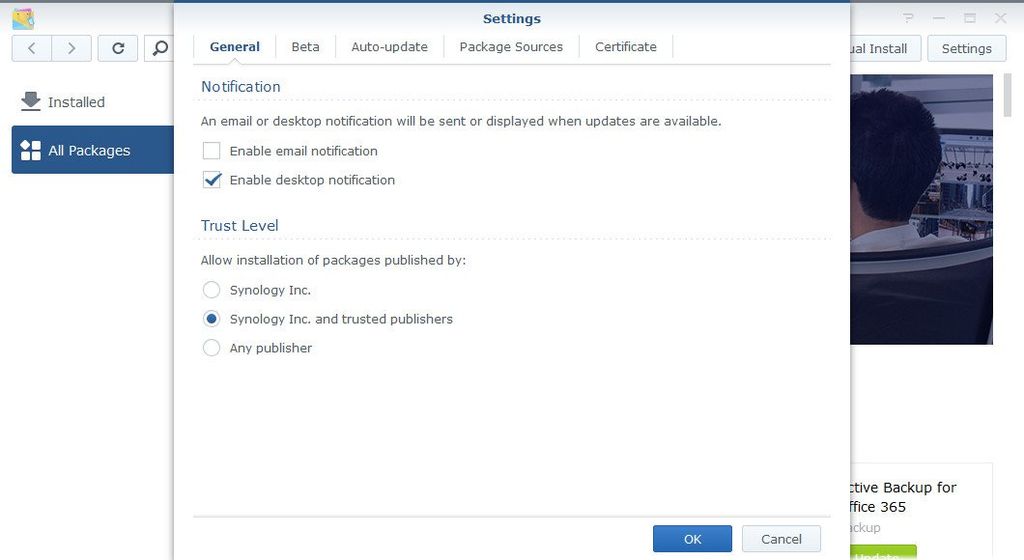Image resolution: width=1024 pixels, height=560 pixels.
Task: Open the Certificate tab
Action: pos(626,47)
